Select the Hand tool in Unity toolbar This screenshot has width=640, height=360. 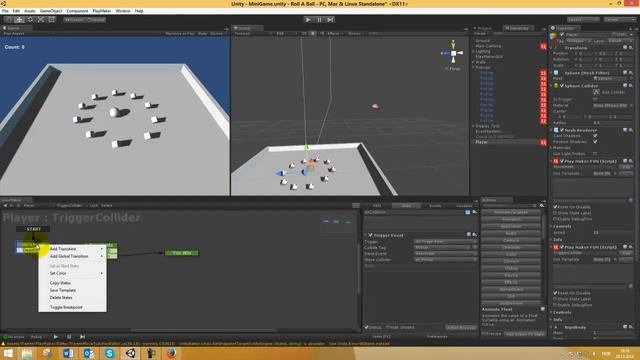(x=9, y=20)
